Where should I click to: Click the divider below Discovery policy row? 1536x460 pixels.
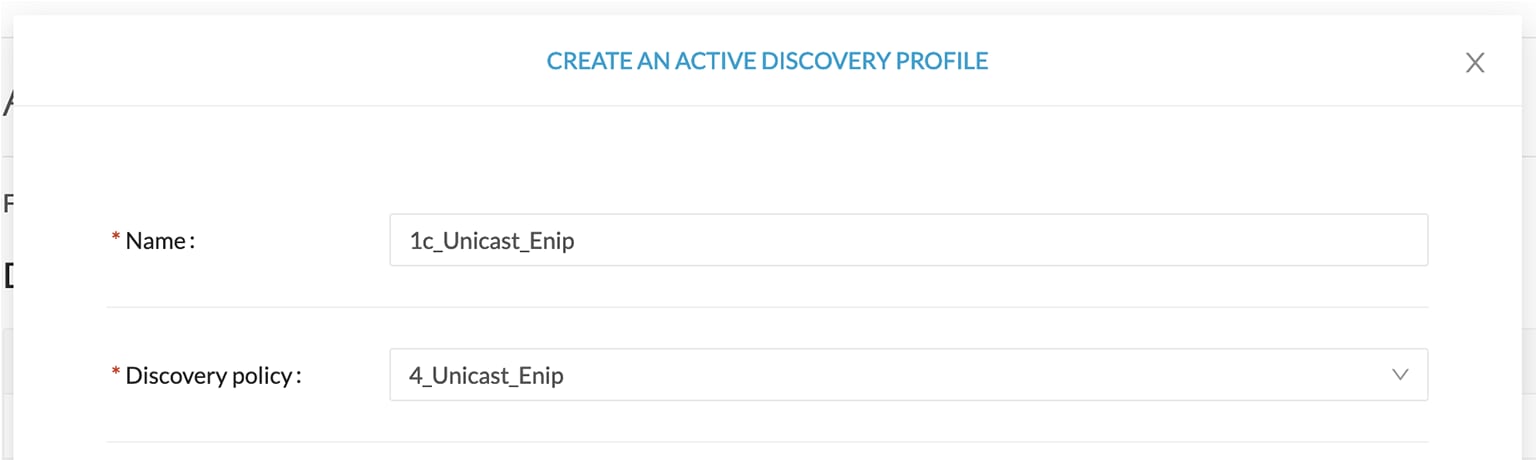(x=767, y=442)
